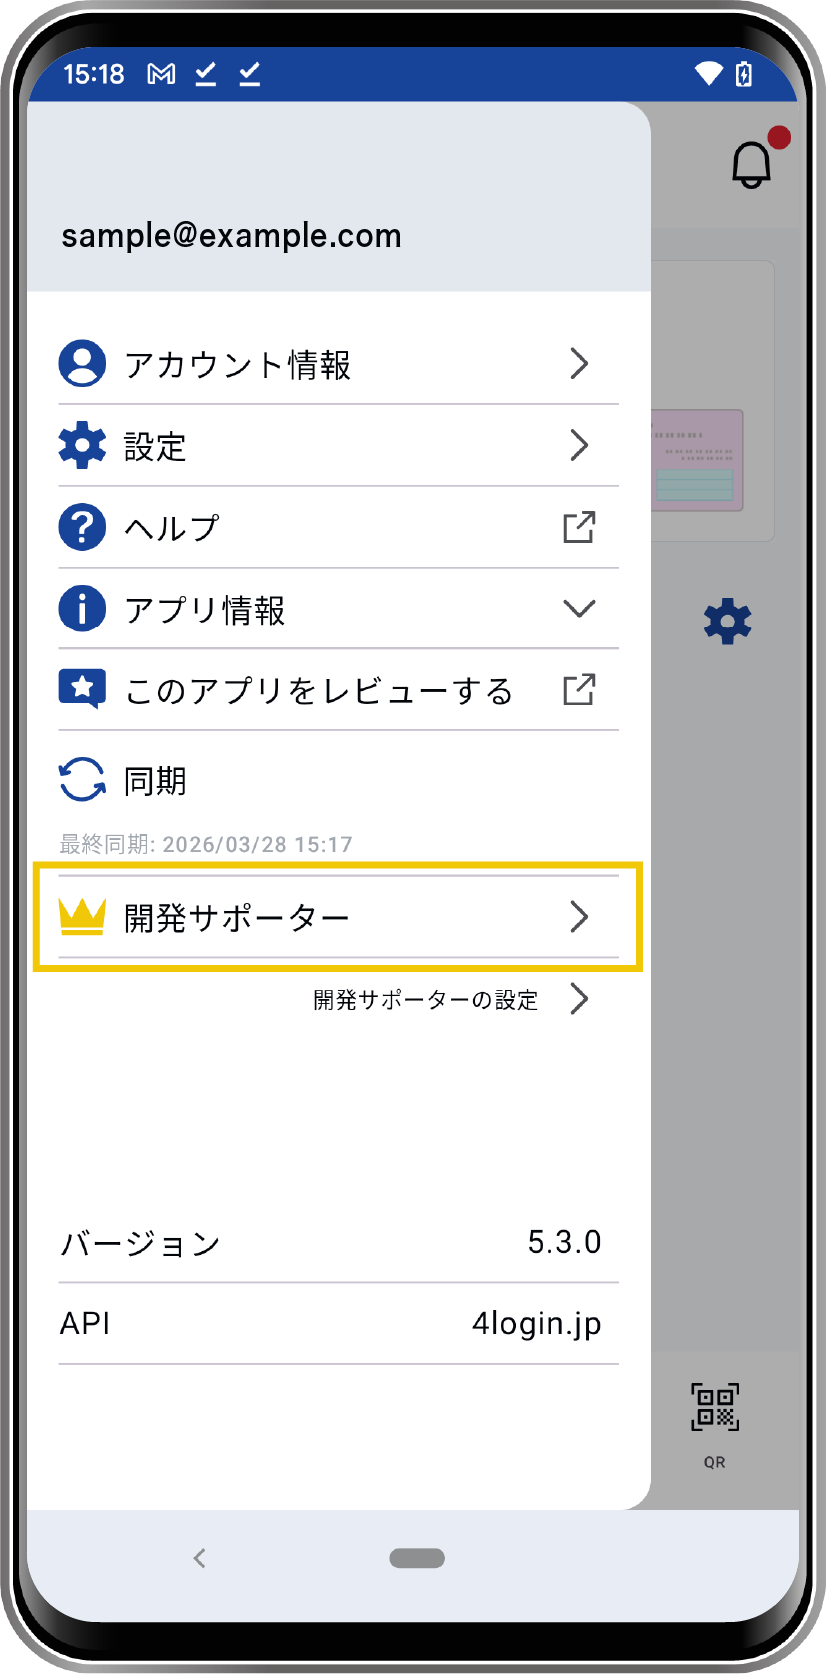Expand アプリ情報 with the down chevron
The image size is (826, 1674).
(x=579, y=609)
